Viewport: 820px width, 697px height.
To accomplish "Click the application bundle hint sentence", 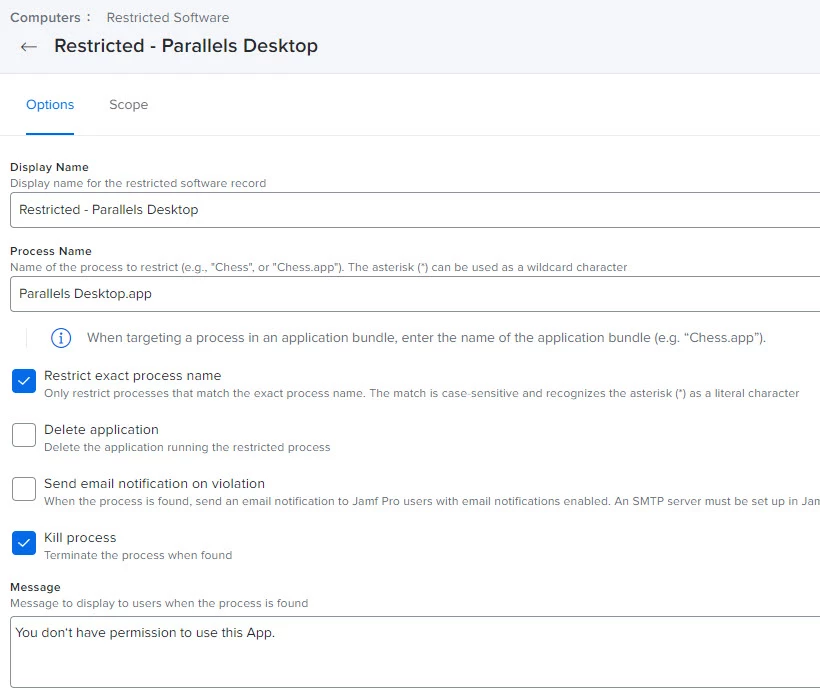I will (x=426, y=338).
